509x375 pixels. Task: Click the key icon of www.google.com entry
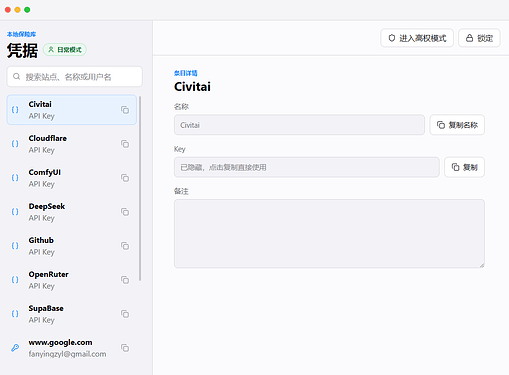coord(15,348)
